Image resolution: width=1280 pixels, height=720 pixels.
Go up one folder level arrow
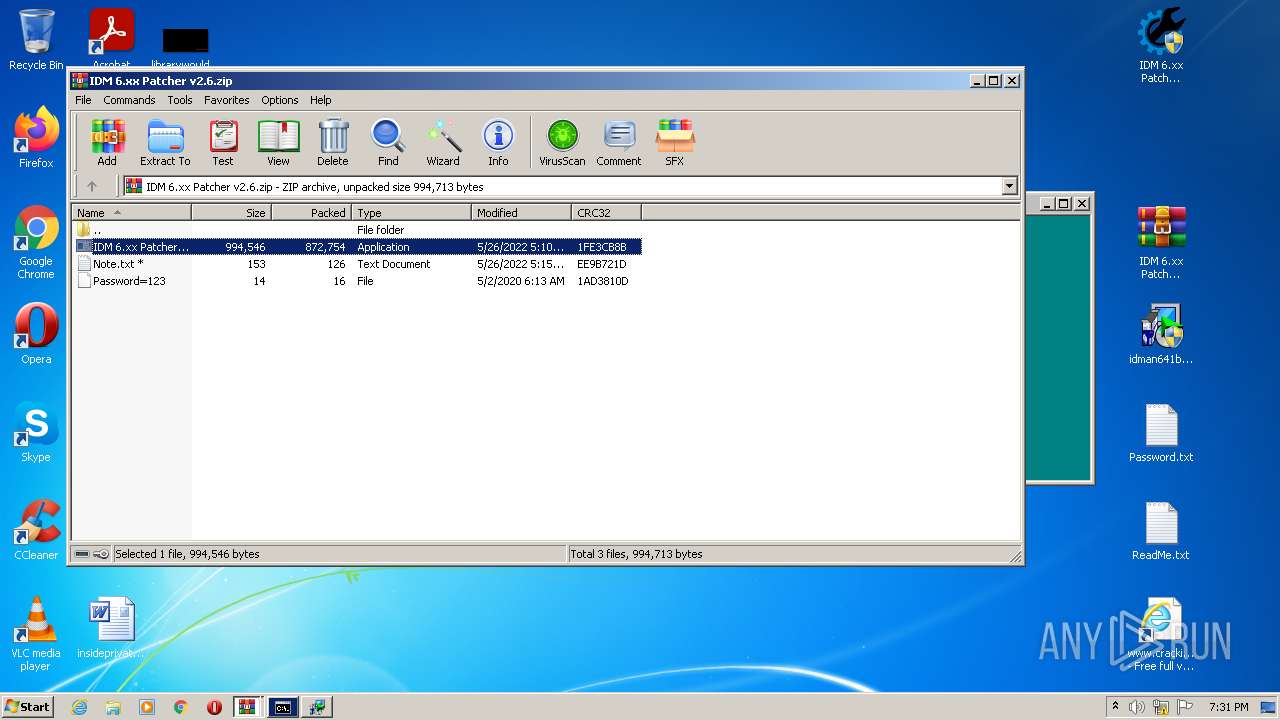[92, 186]
